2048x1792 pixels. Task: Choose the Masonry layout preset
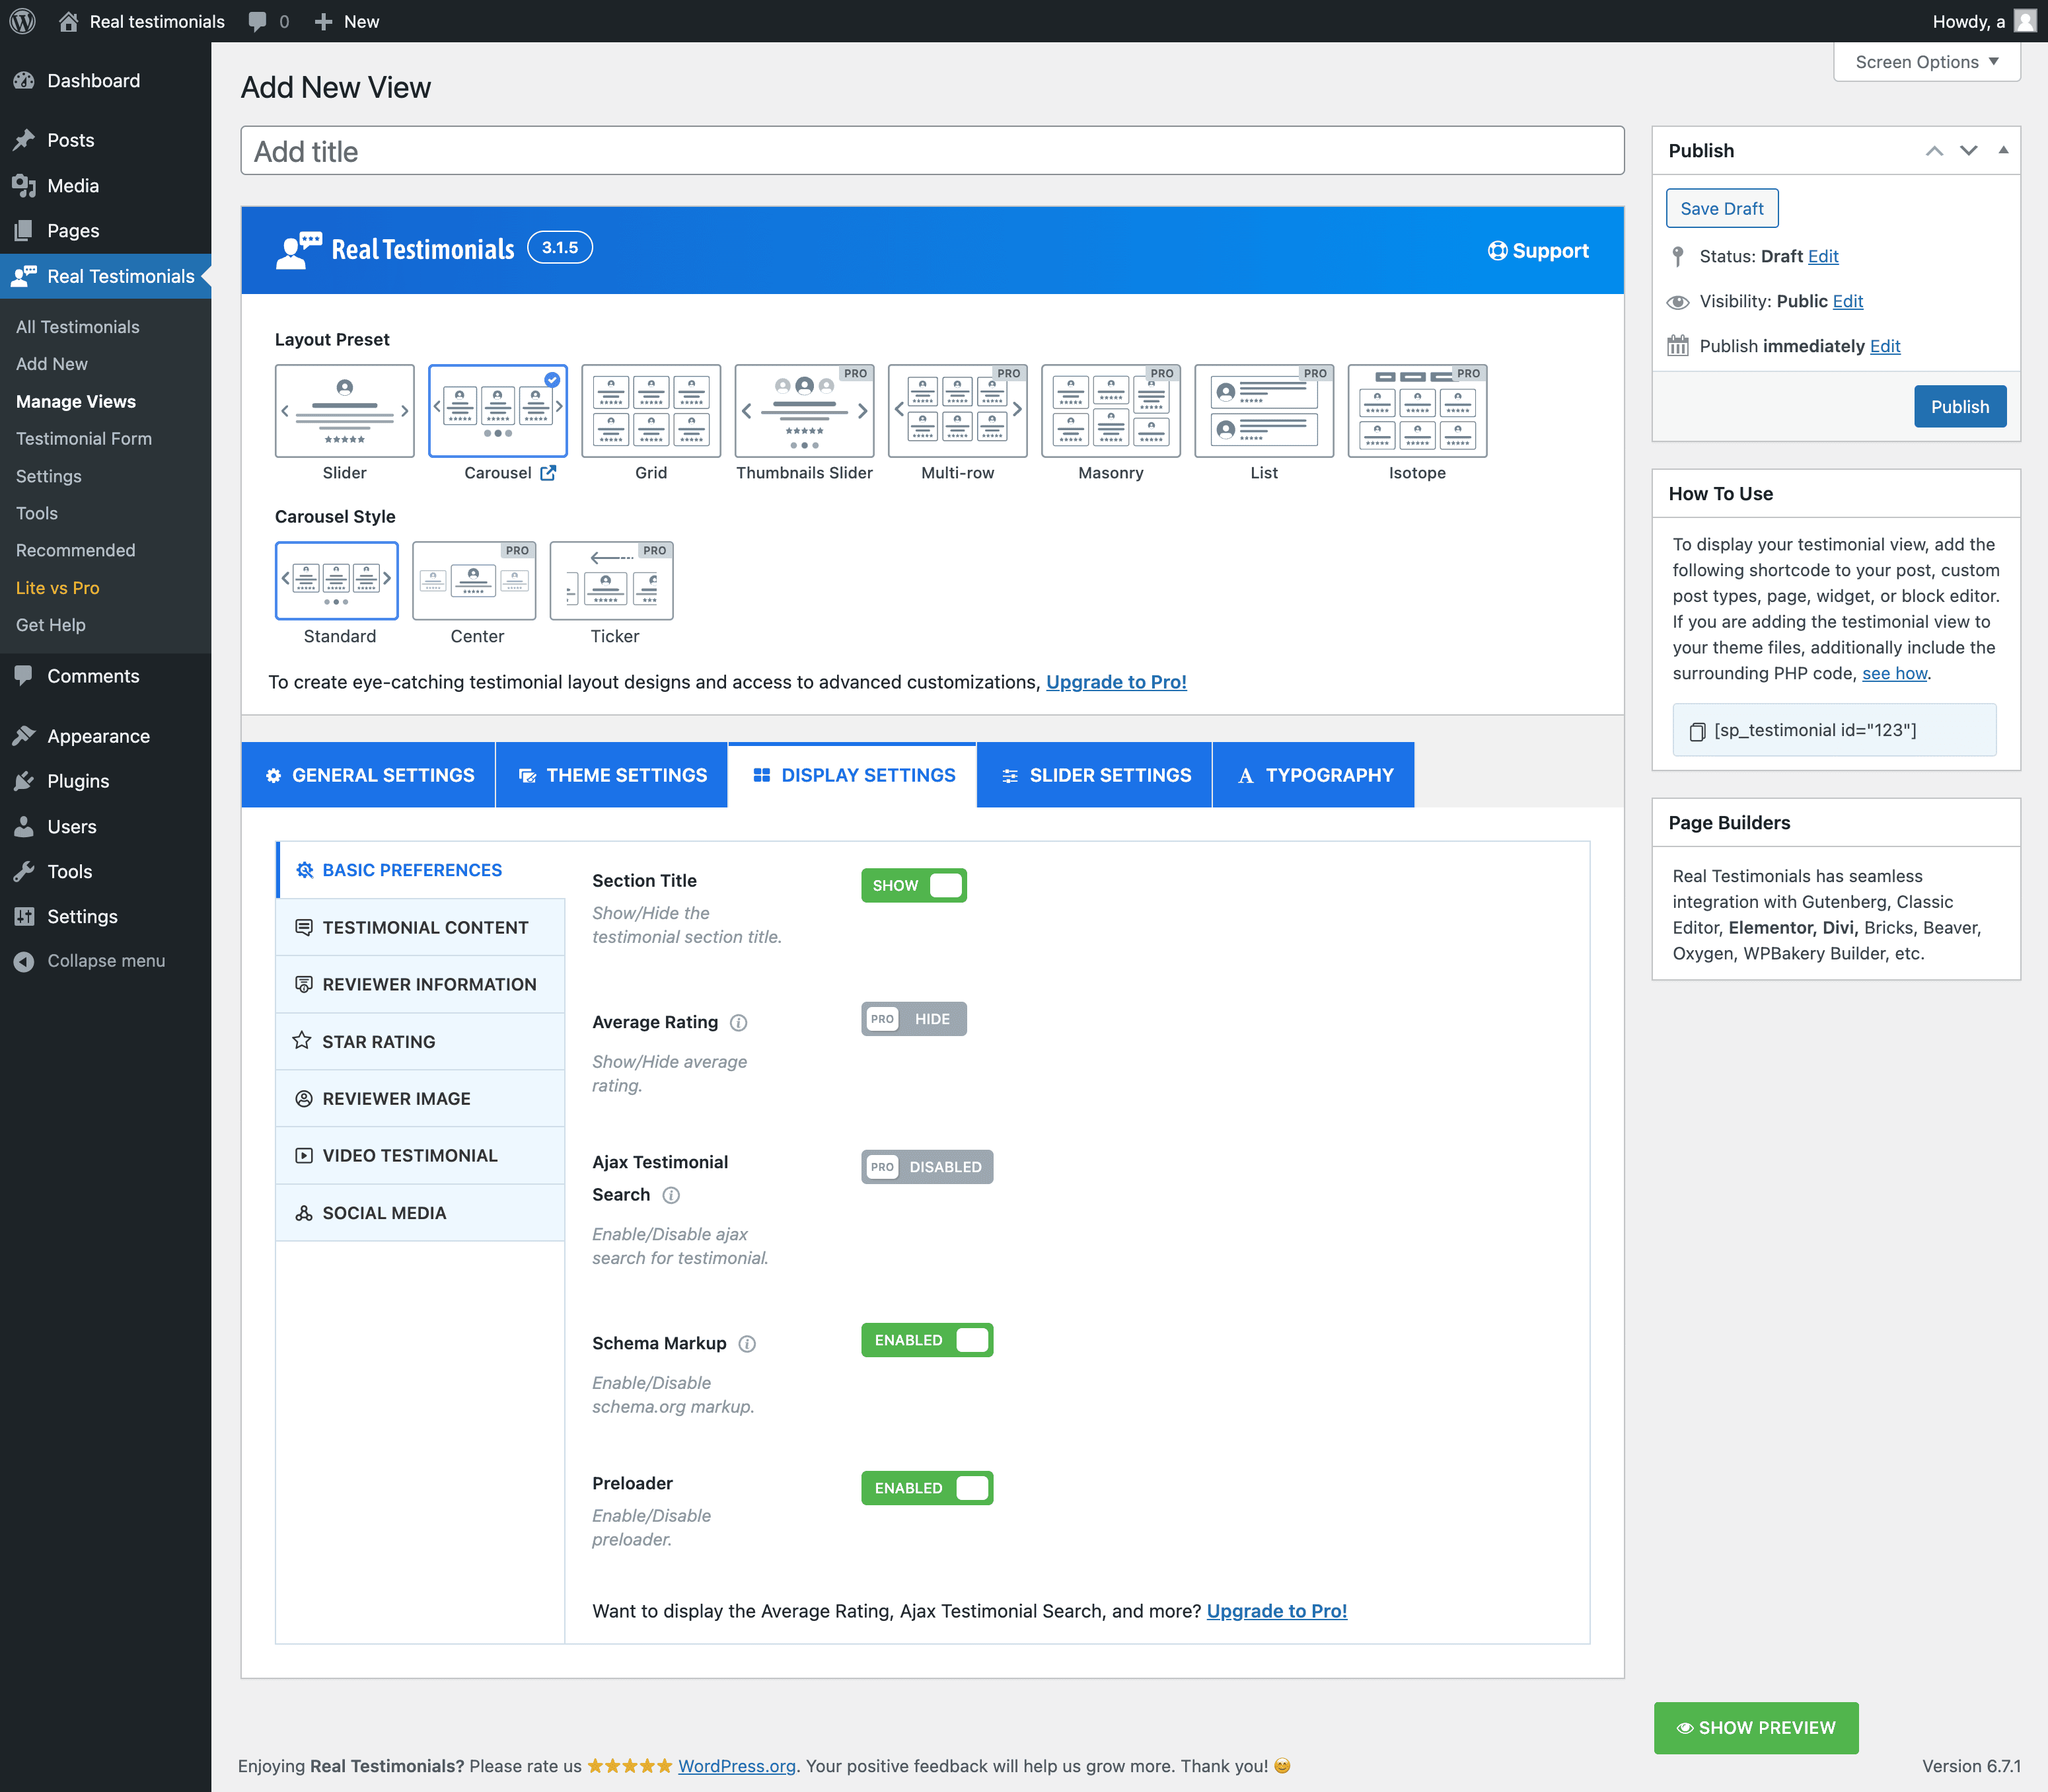[x=1111, y=411]
